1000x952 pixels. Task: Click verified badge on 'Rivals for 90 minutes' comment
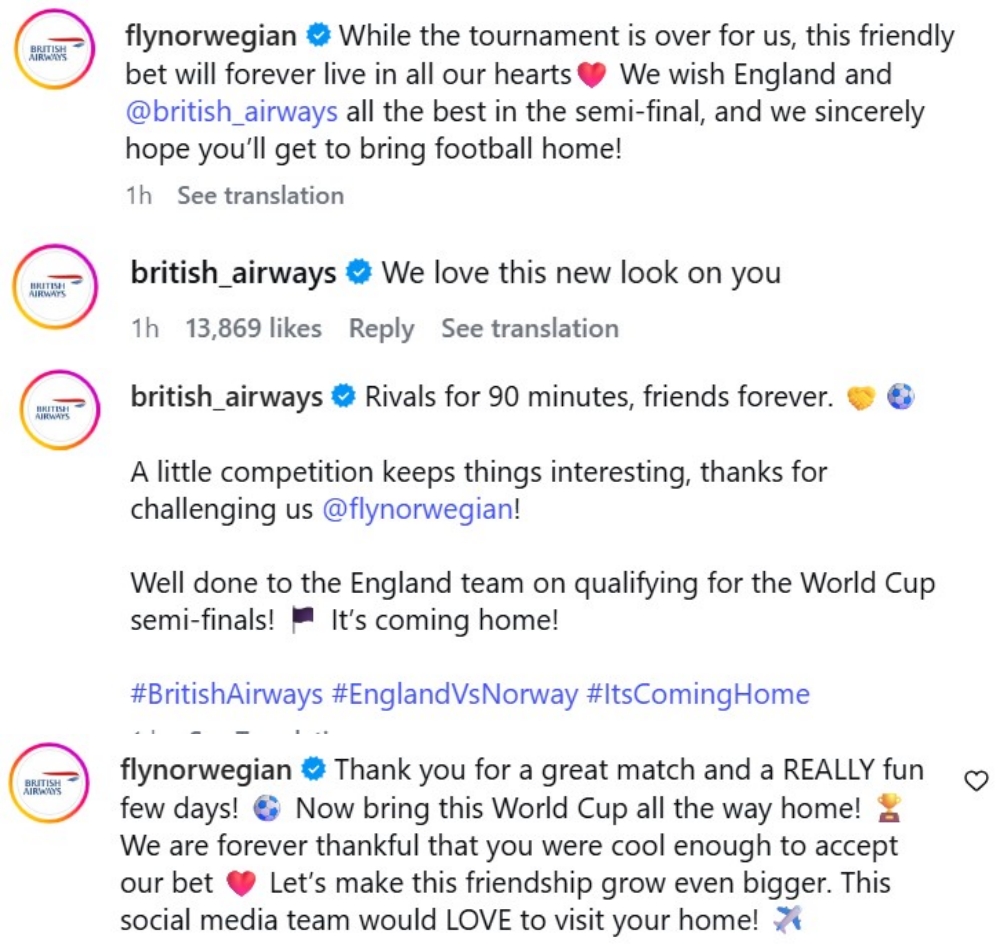[344, 396]
